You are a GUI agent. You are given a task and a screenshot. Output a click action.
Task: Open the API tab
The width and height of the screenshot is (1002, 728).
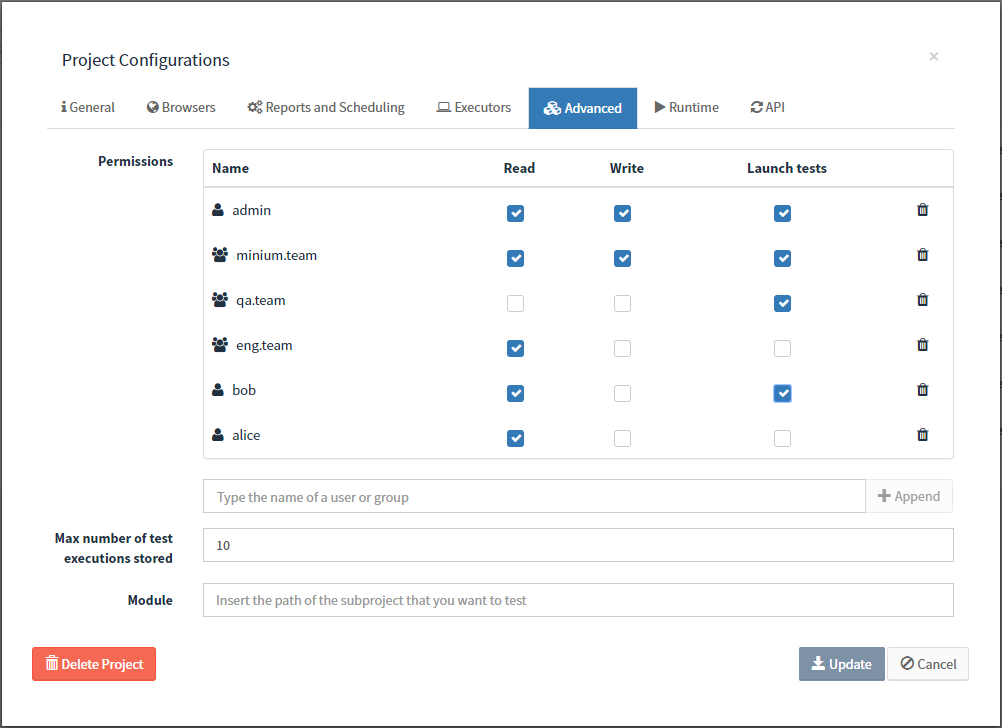[x=767, y=107]
